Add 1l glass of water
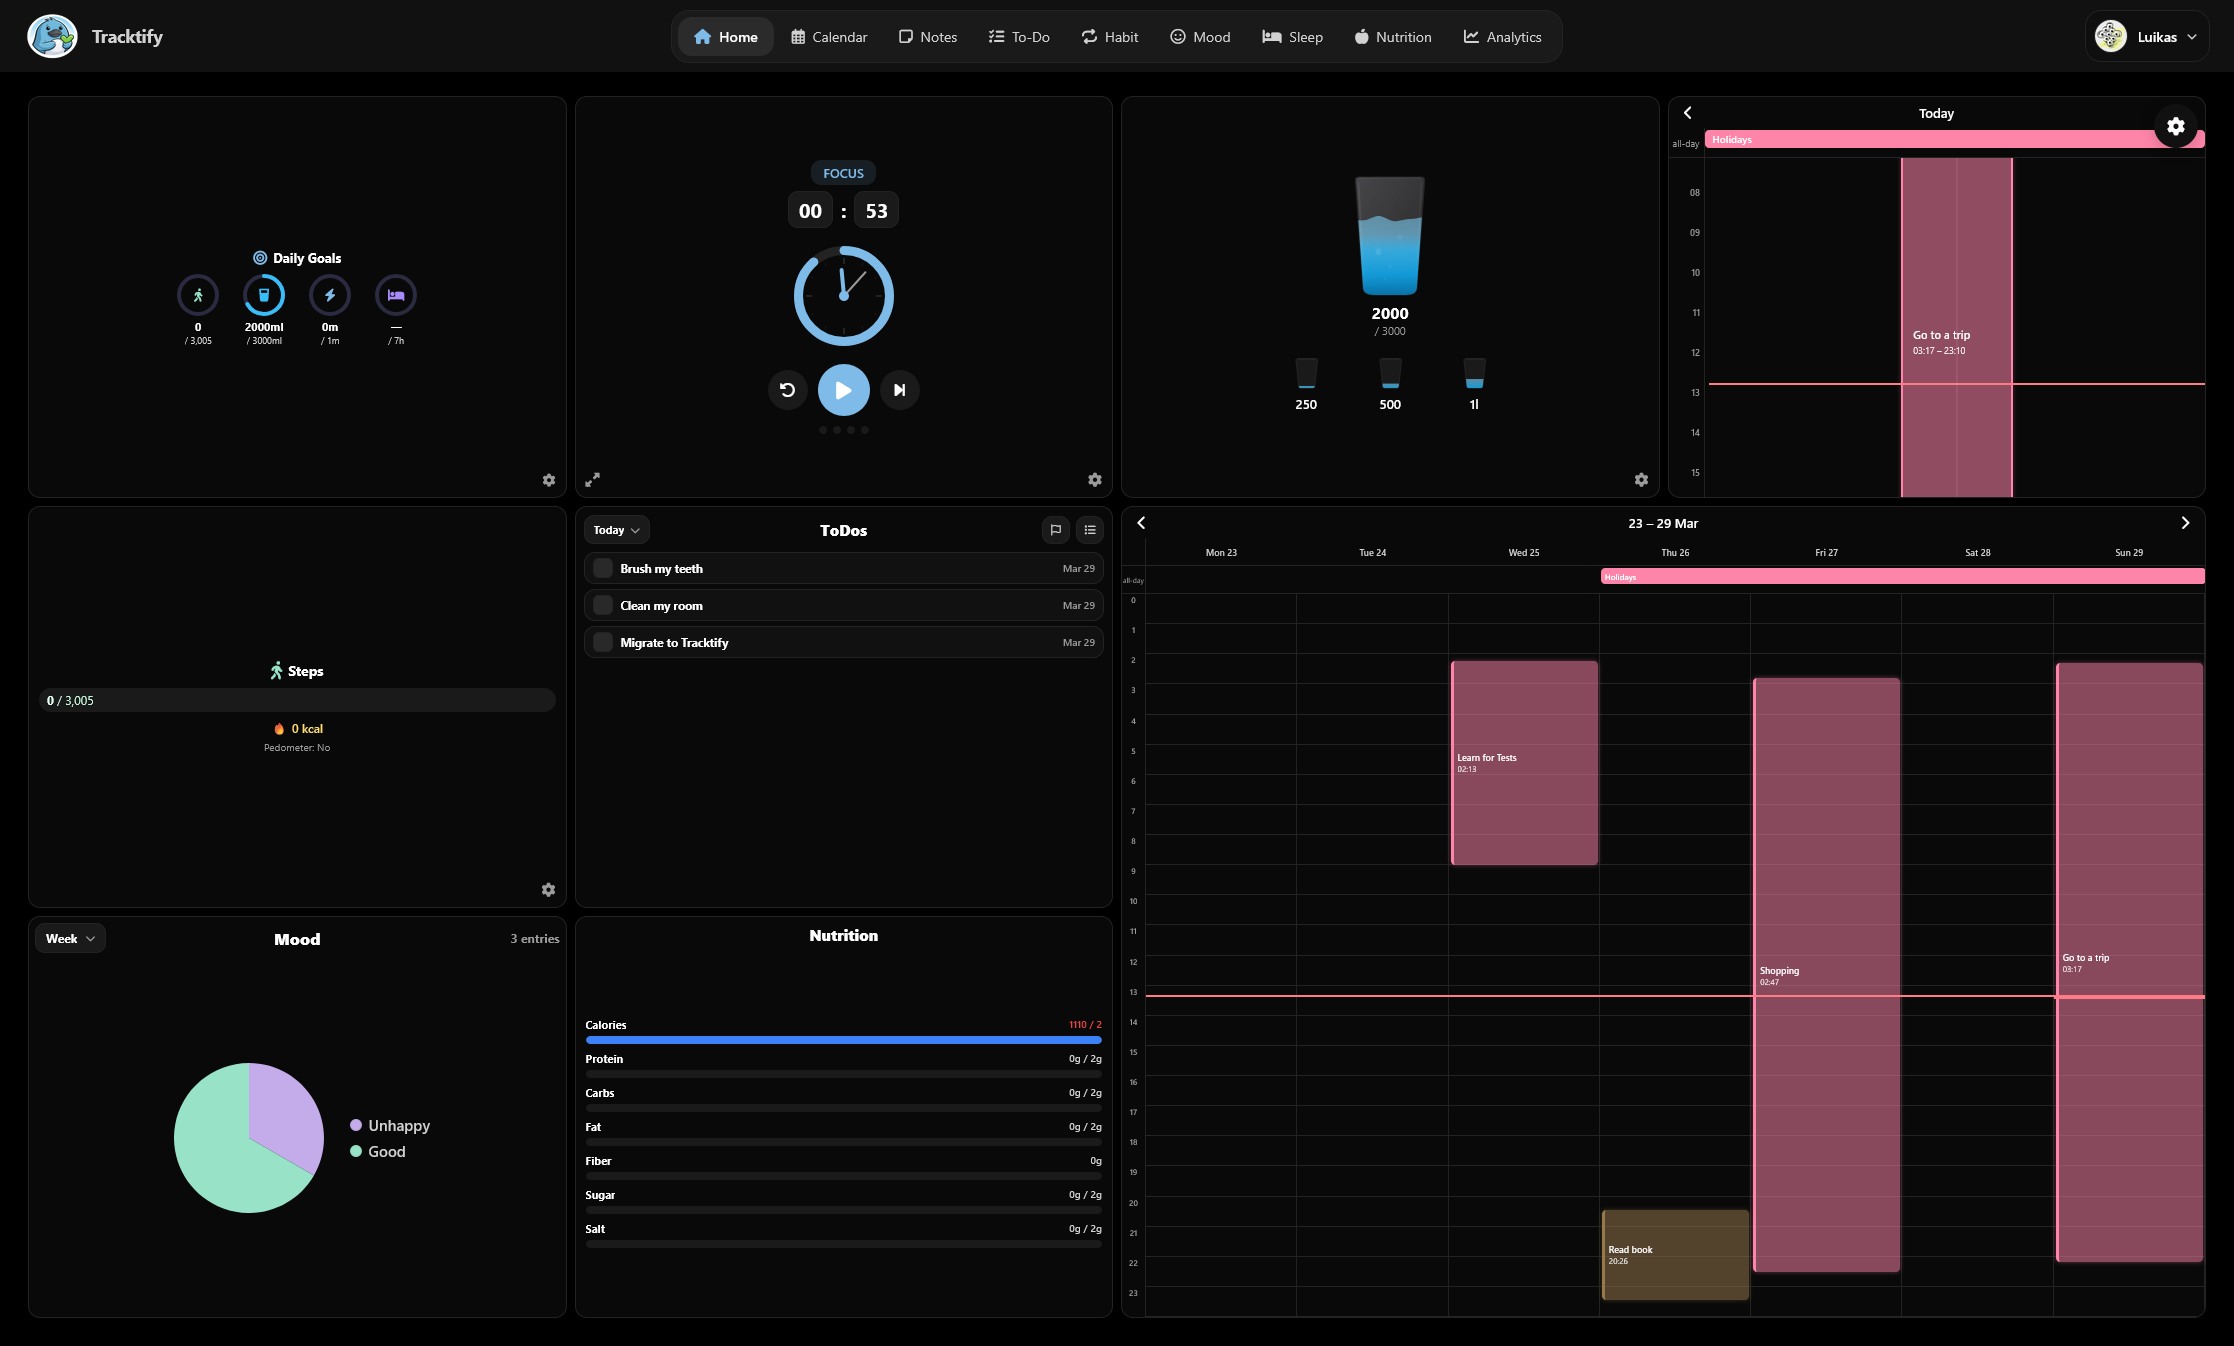The width and height of the screenshot is (2234, 1346). click(1474, 384)
